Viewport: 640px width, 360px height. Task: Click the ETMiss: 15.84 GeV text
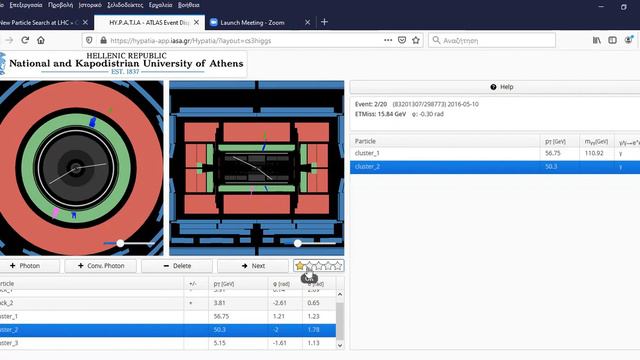pyautogui.click(x=380, y=114)
